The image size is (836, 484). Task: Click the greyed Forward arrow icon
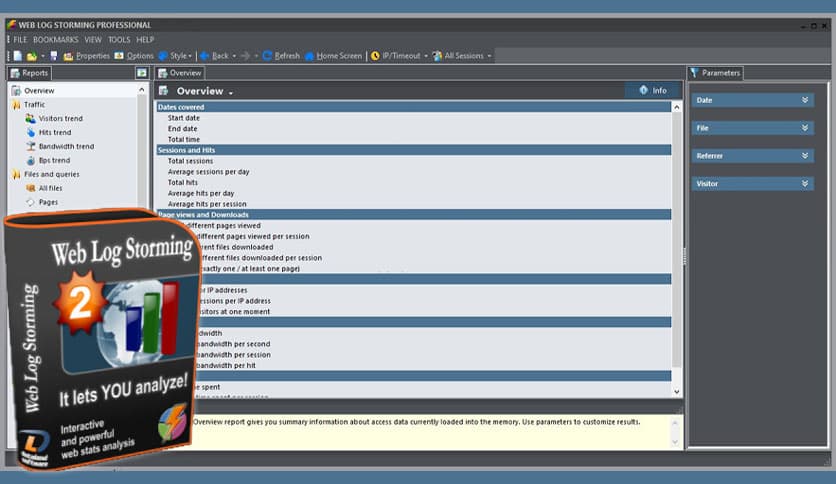point(245,56)
